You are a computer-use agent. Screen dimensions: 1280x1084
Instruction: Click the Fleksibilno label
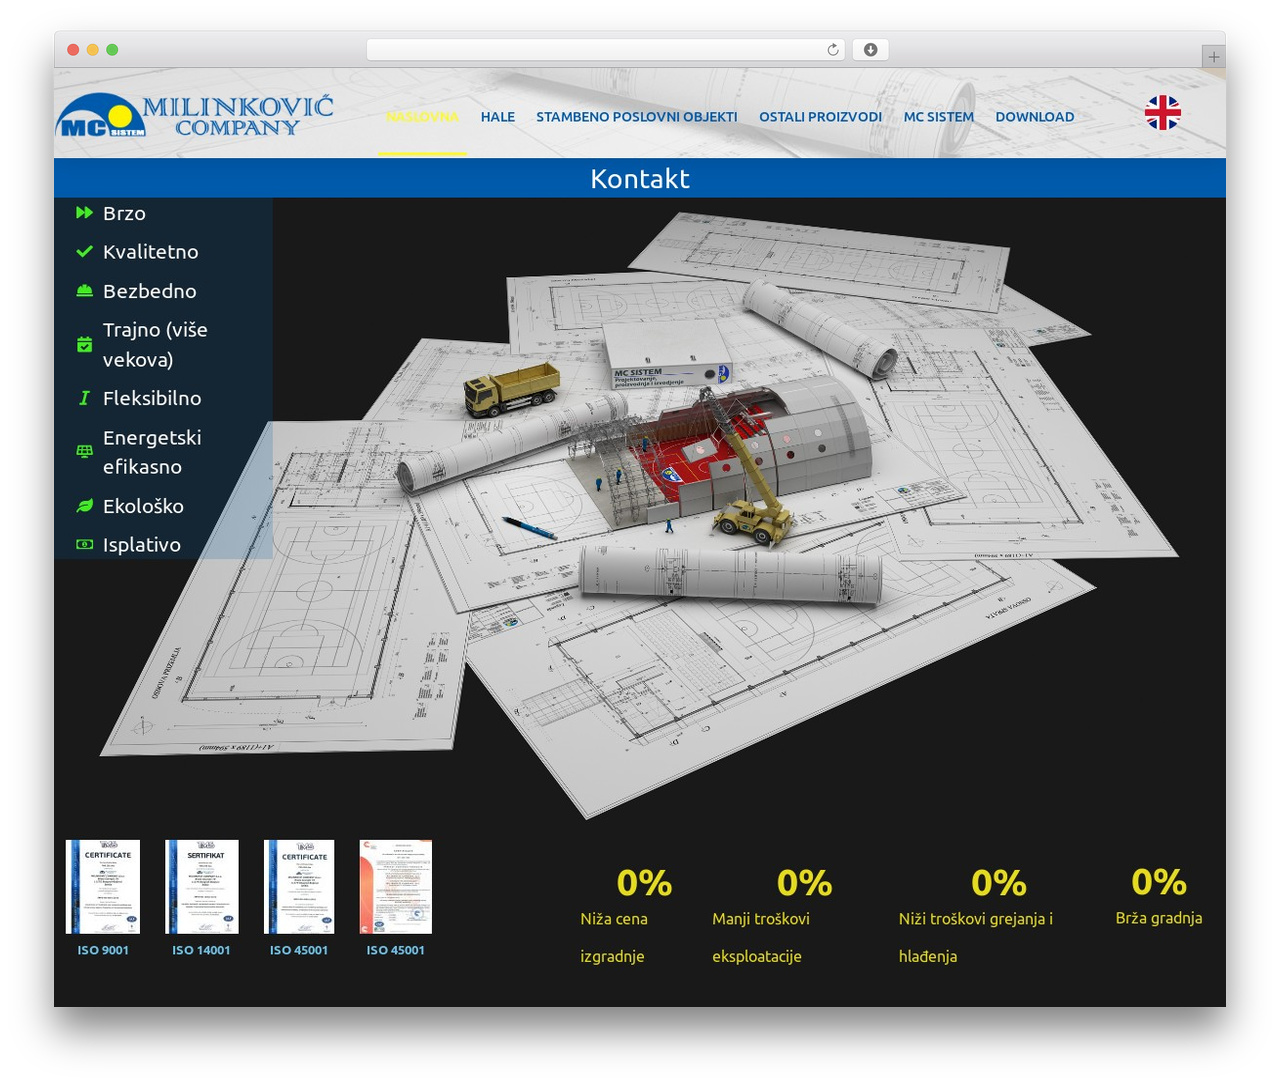[152, 398]
